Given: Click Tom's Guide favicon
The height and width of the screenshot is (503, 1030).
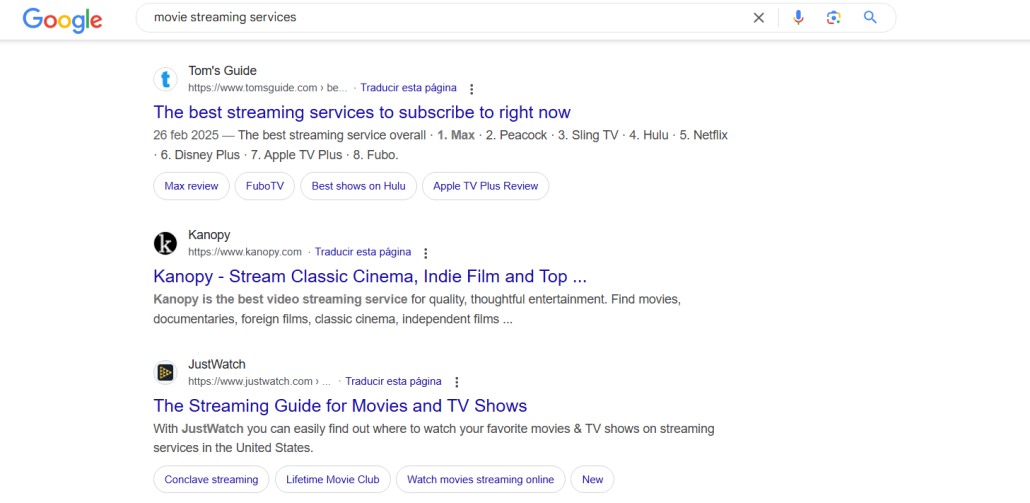Looking at the screenshot, I should (166, 79).
